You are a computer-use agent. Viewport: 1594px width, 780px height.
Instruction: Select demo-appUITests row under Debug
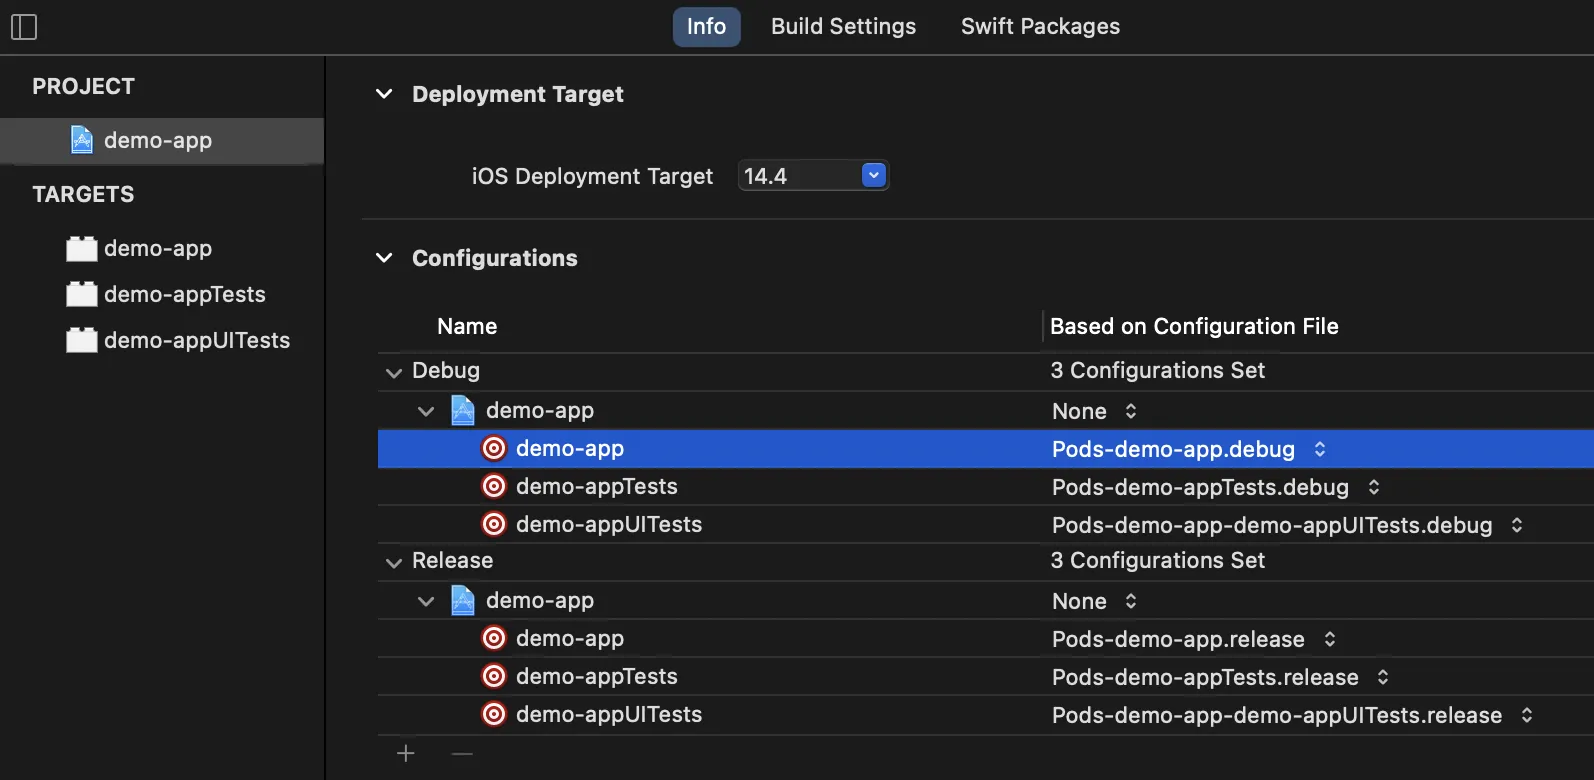click(x=608, y=524)
